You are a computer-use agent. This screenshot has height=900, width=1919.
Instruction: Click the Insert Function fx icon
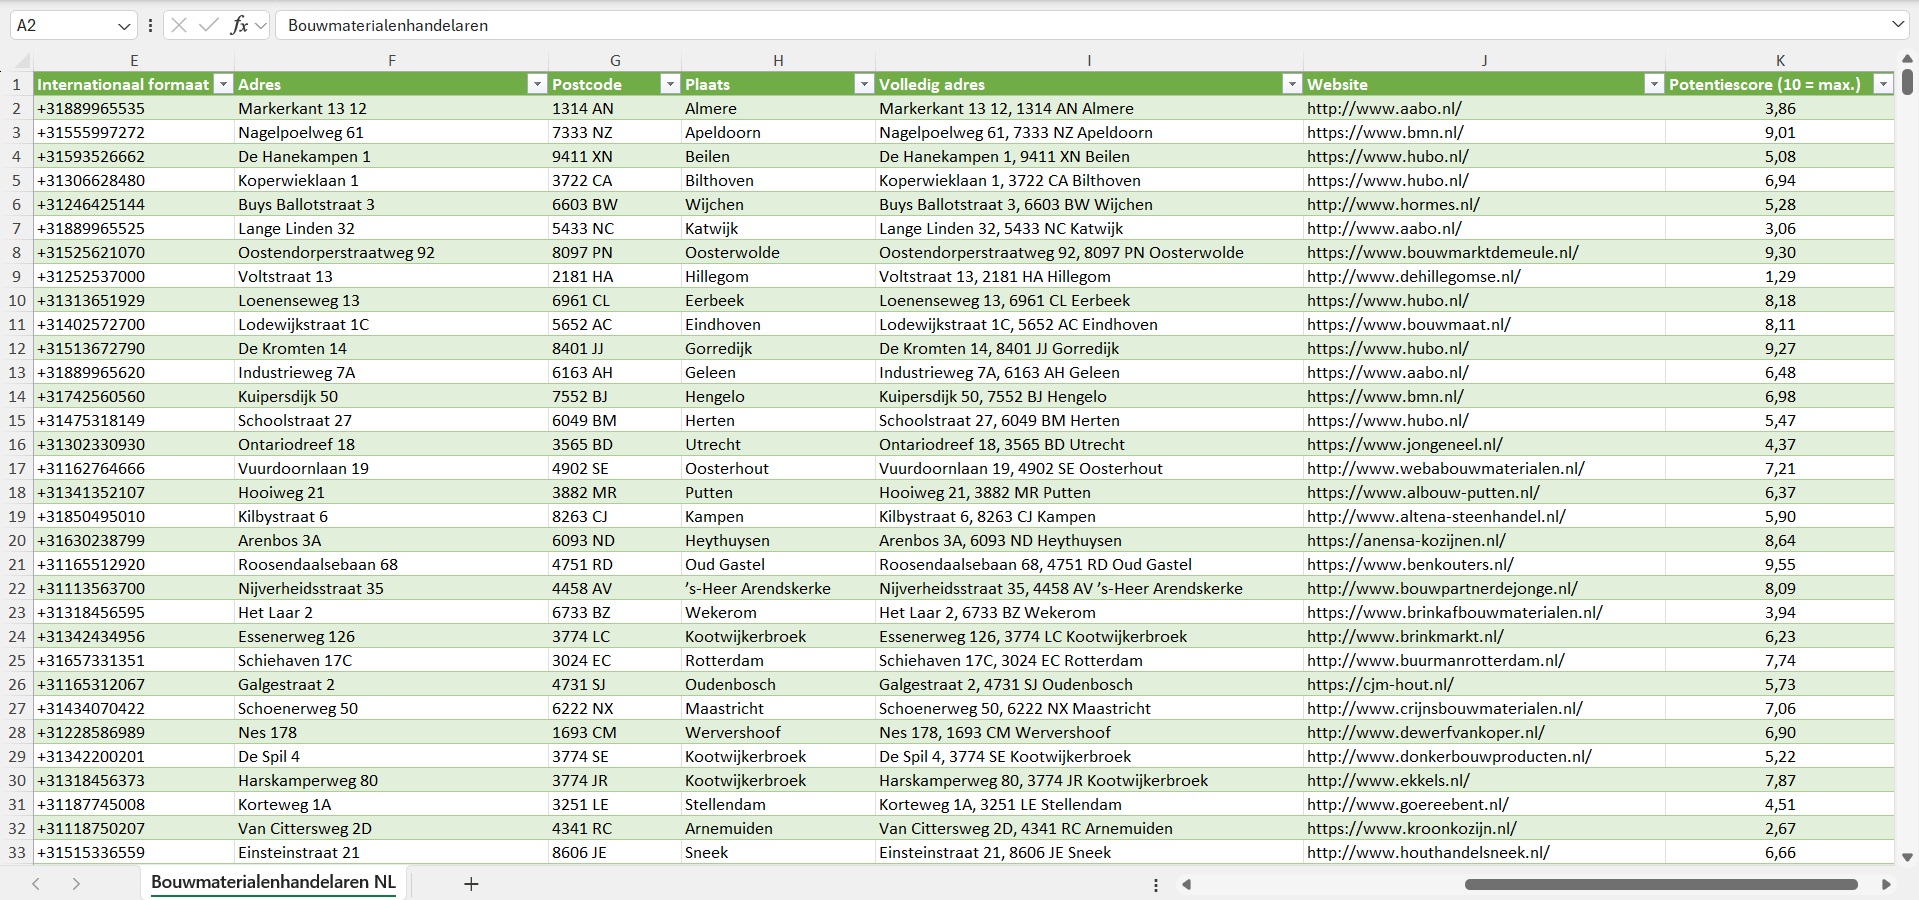coord(239,25)
